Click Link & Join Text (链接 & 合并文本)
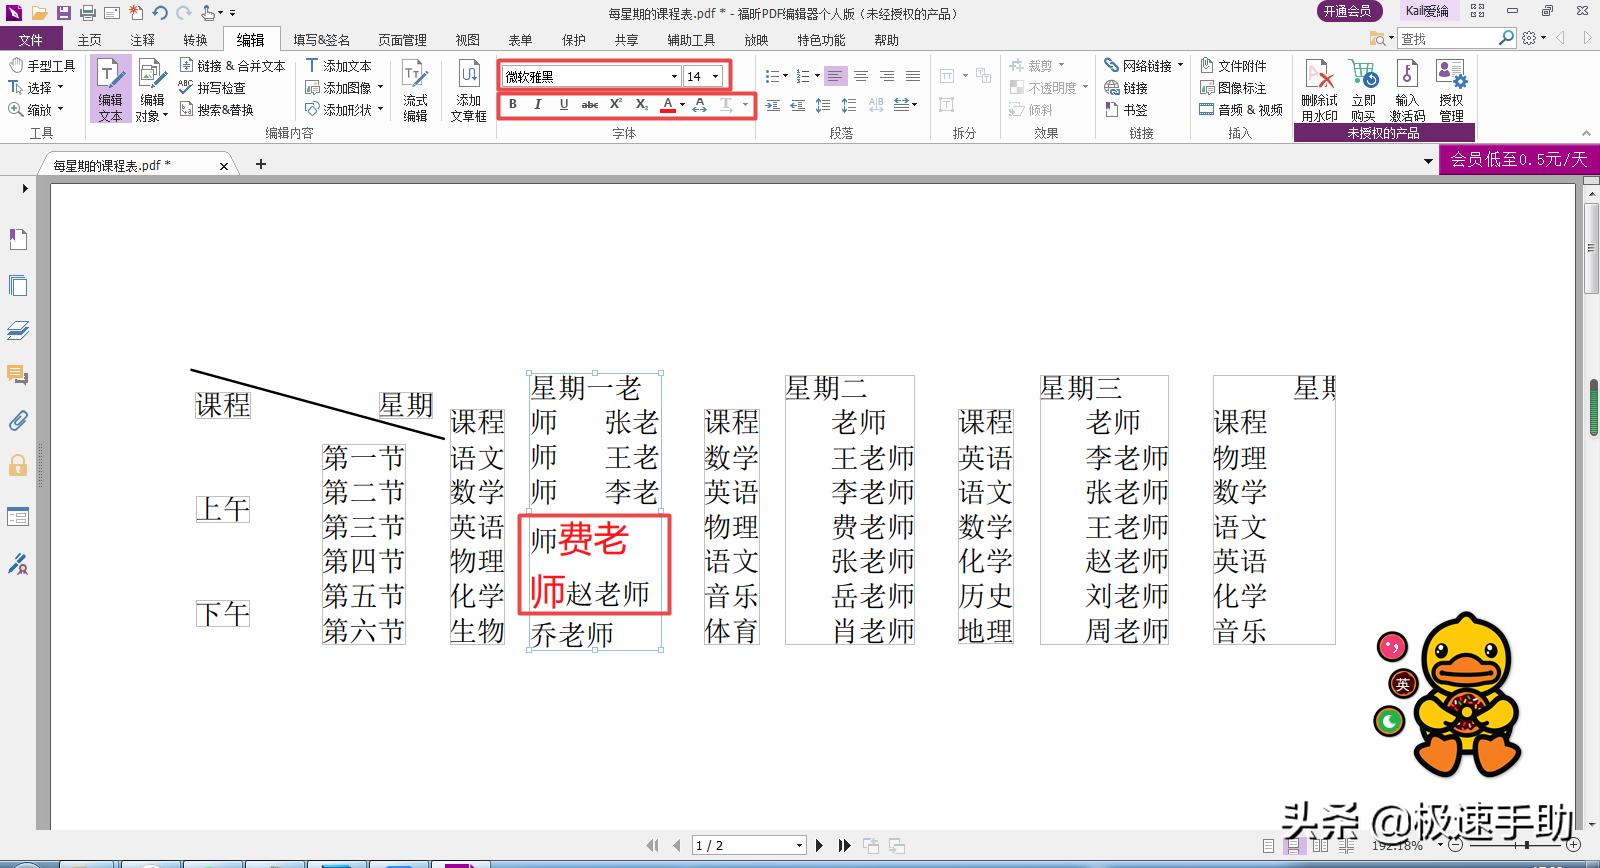The image size is (1600, 868). 233,65
